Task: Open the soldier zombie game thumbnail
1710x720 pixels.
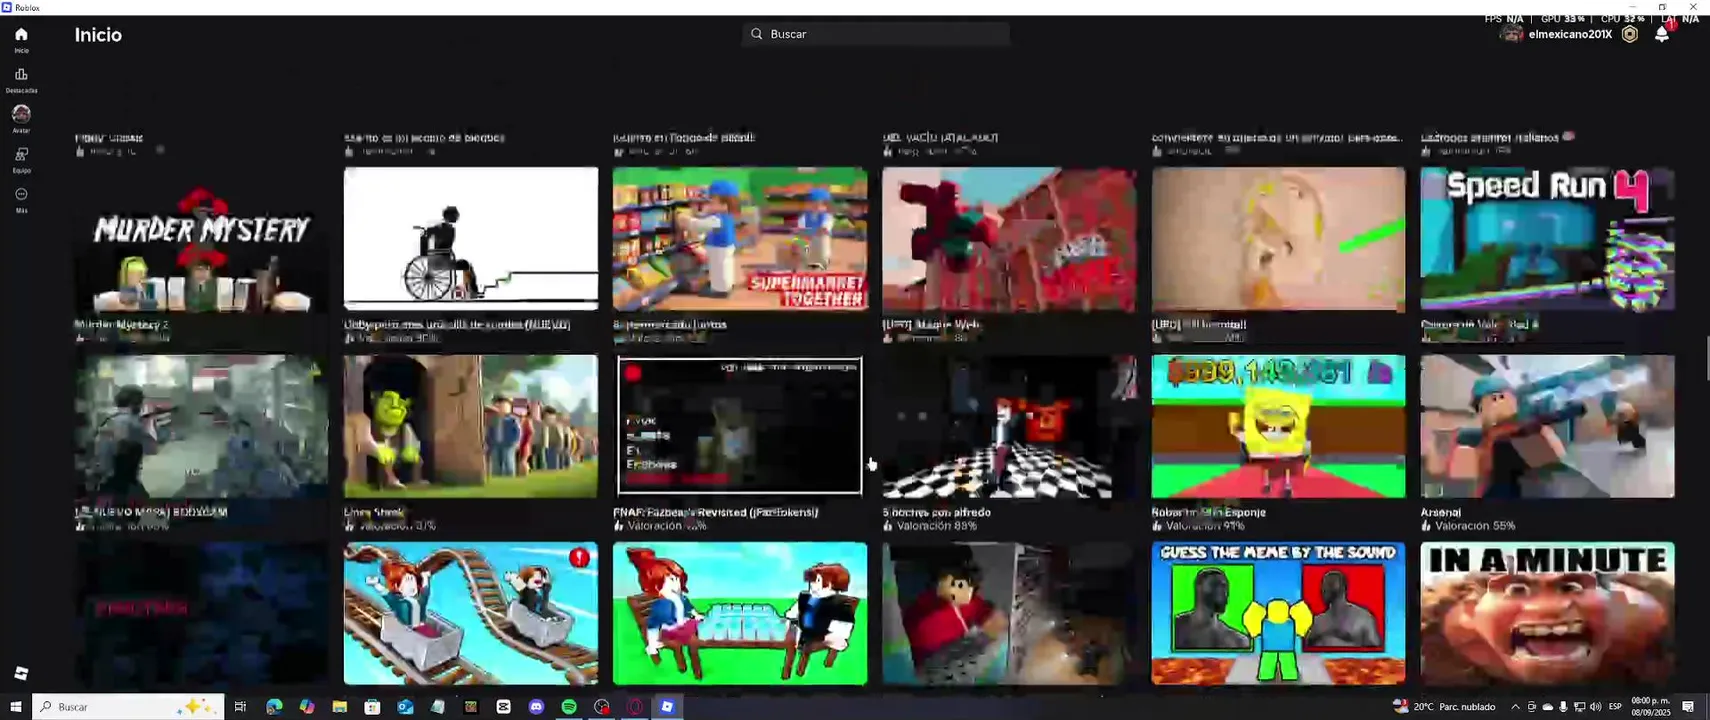Action: coord(201,426)
